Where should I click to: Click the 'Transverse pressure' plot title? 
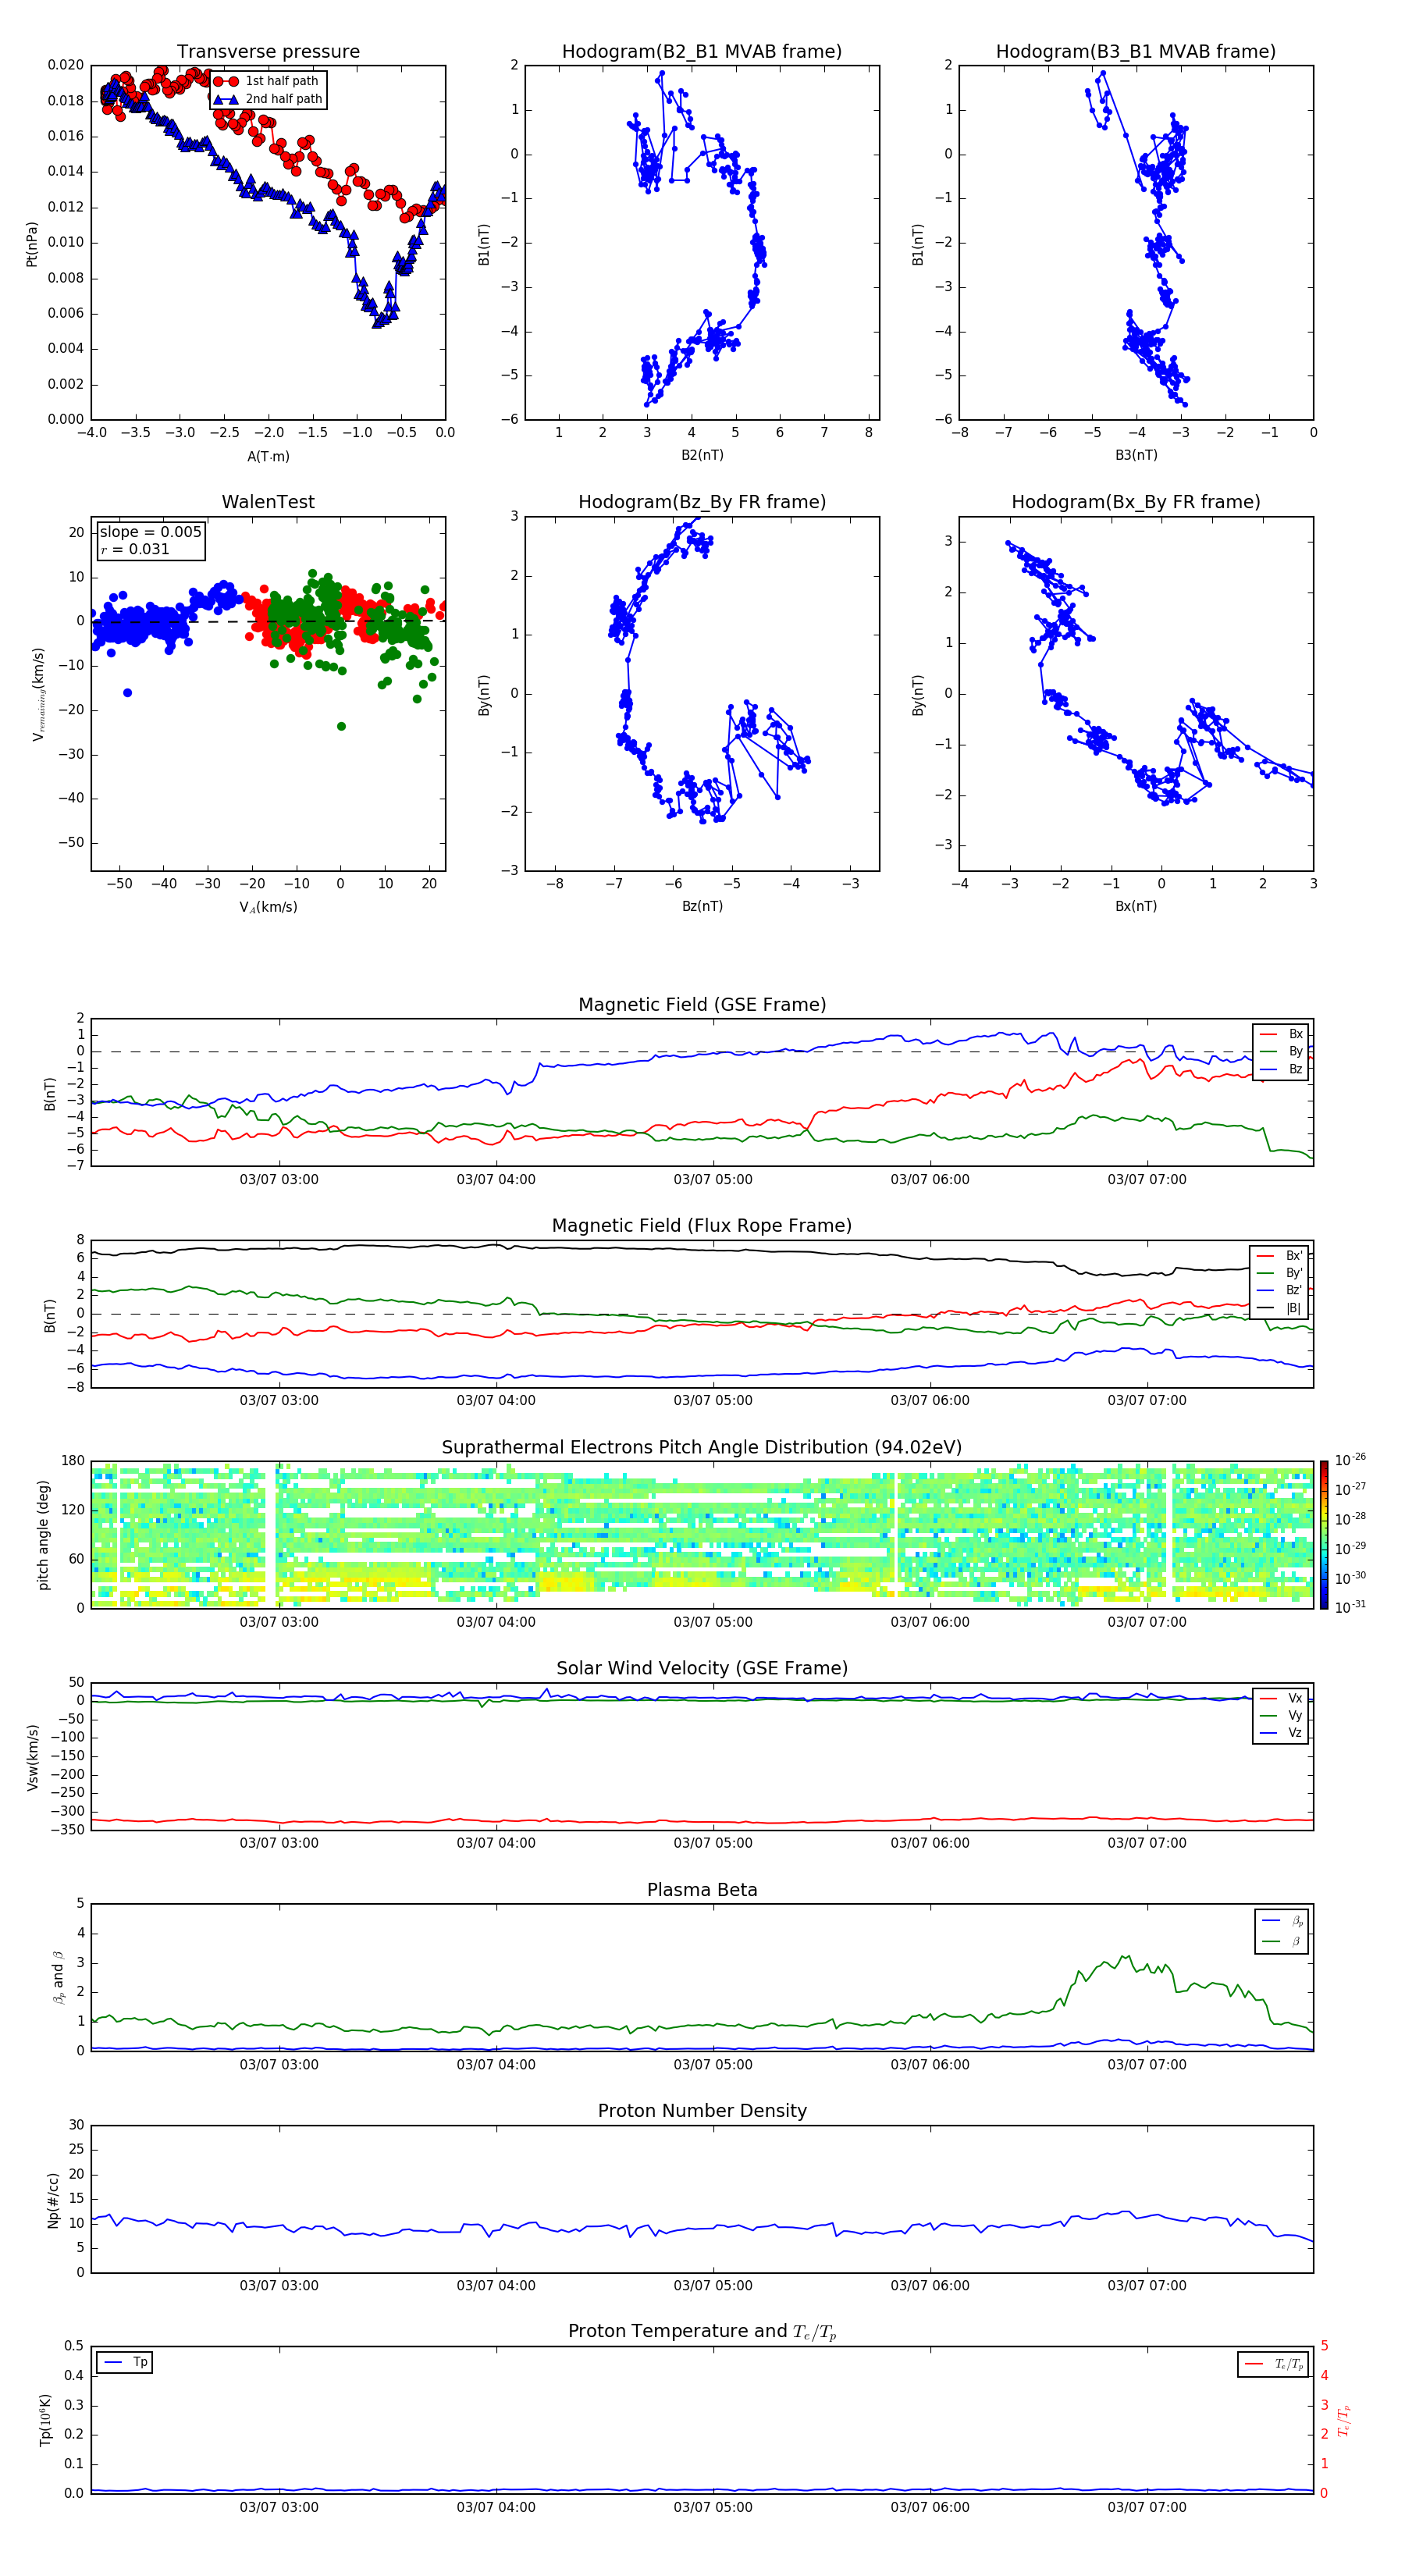click(268, 51)
